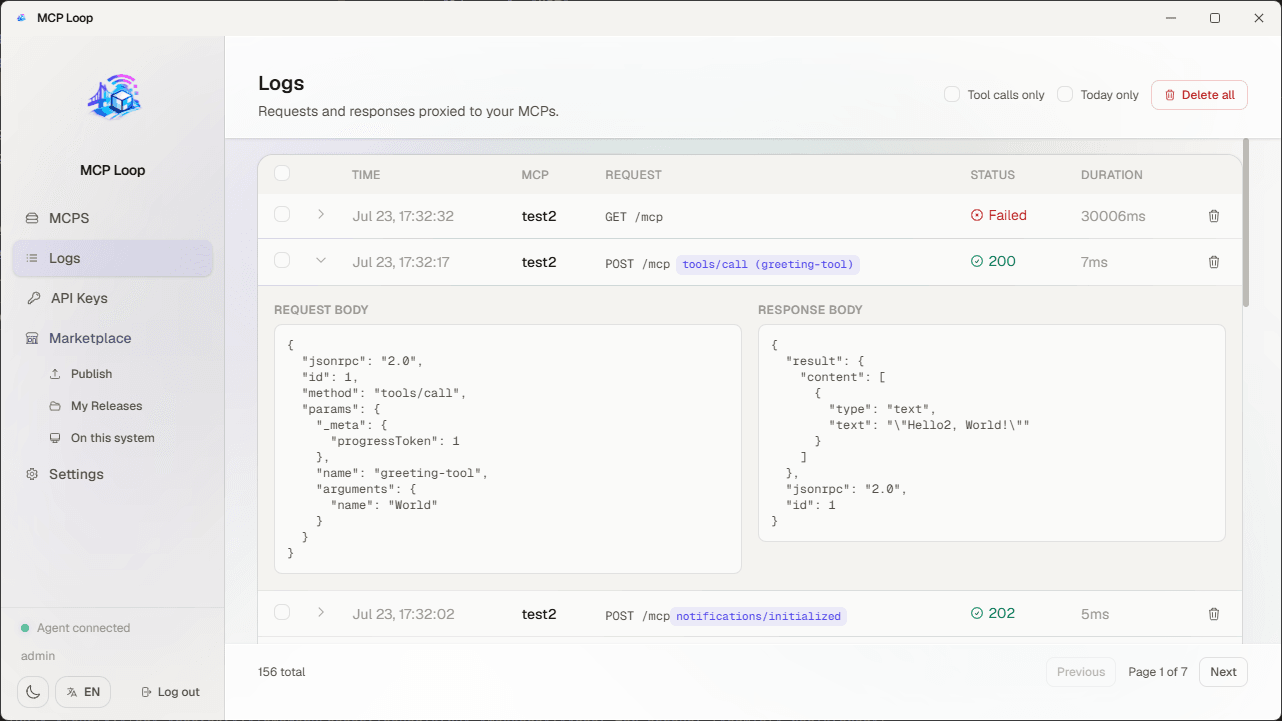This screenshot has height=721, width=1282.
Task: Expand the 17:32:02 notifications/initialized row
Action: [321, 613]
